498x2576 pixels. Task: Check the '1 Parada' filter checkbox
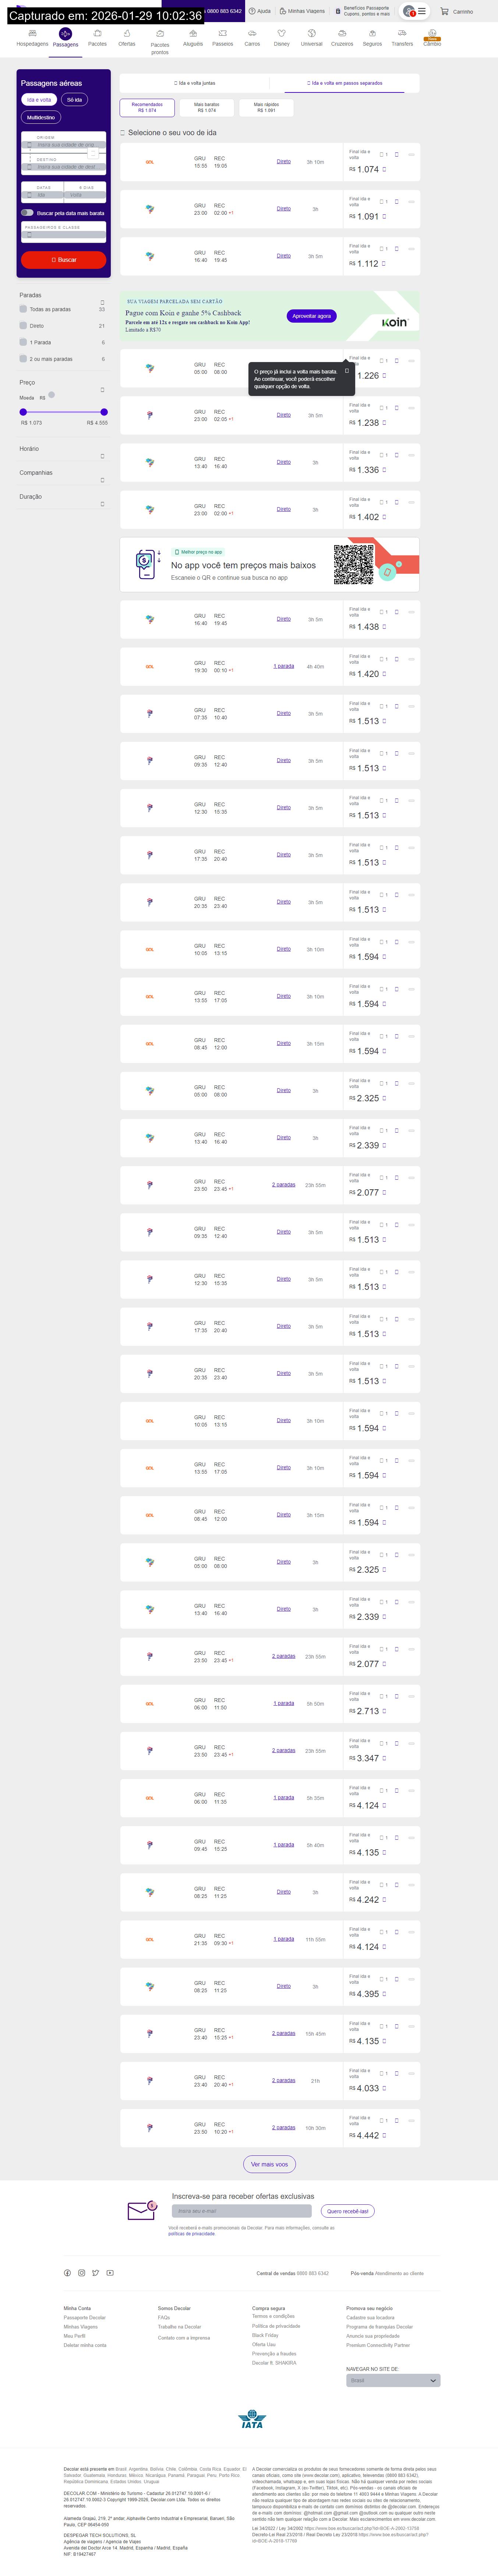pyautogui.click(x=23, y=342)
